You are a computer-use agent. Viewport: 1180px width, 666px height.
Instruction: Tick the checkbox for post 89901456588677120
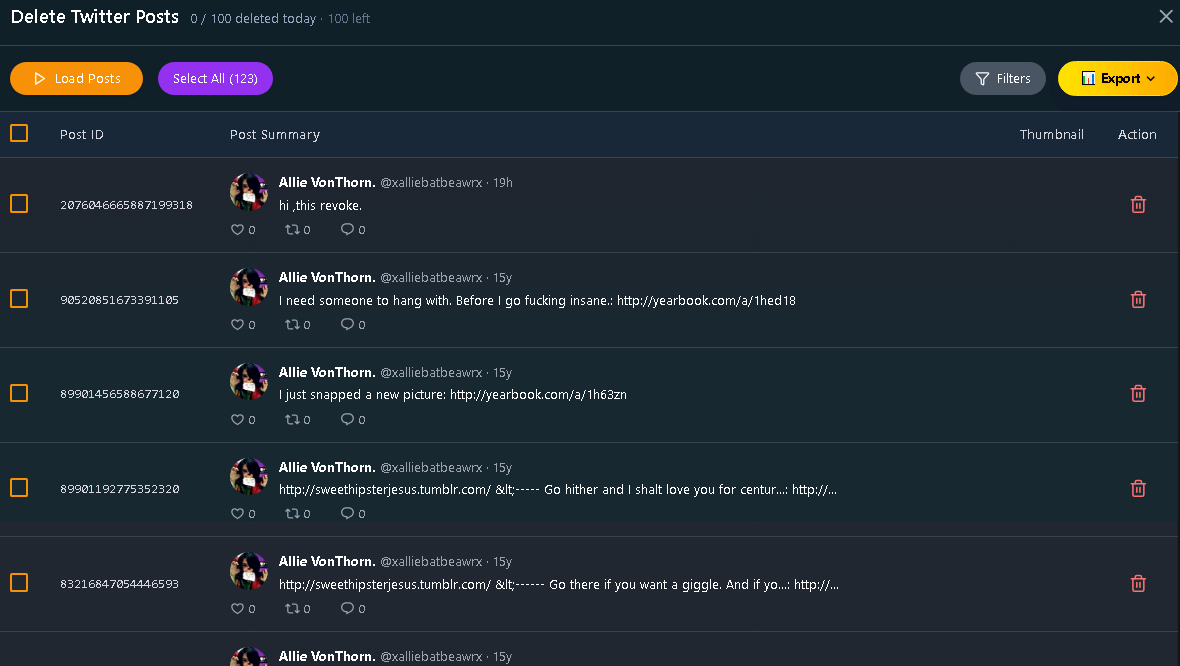pos(19,393)
